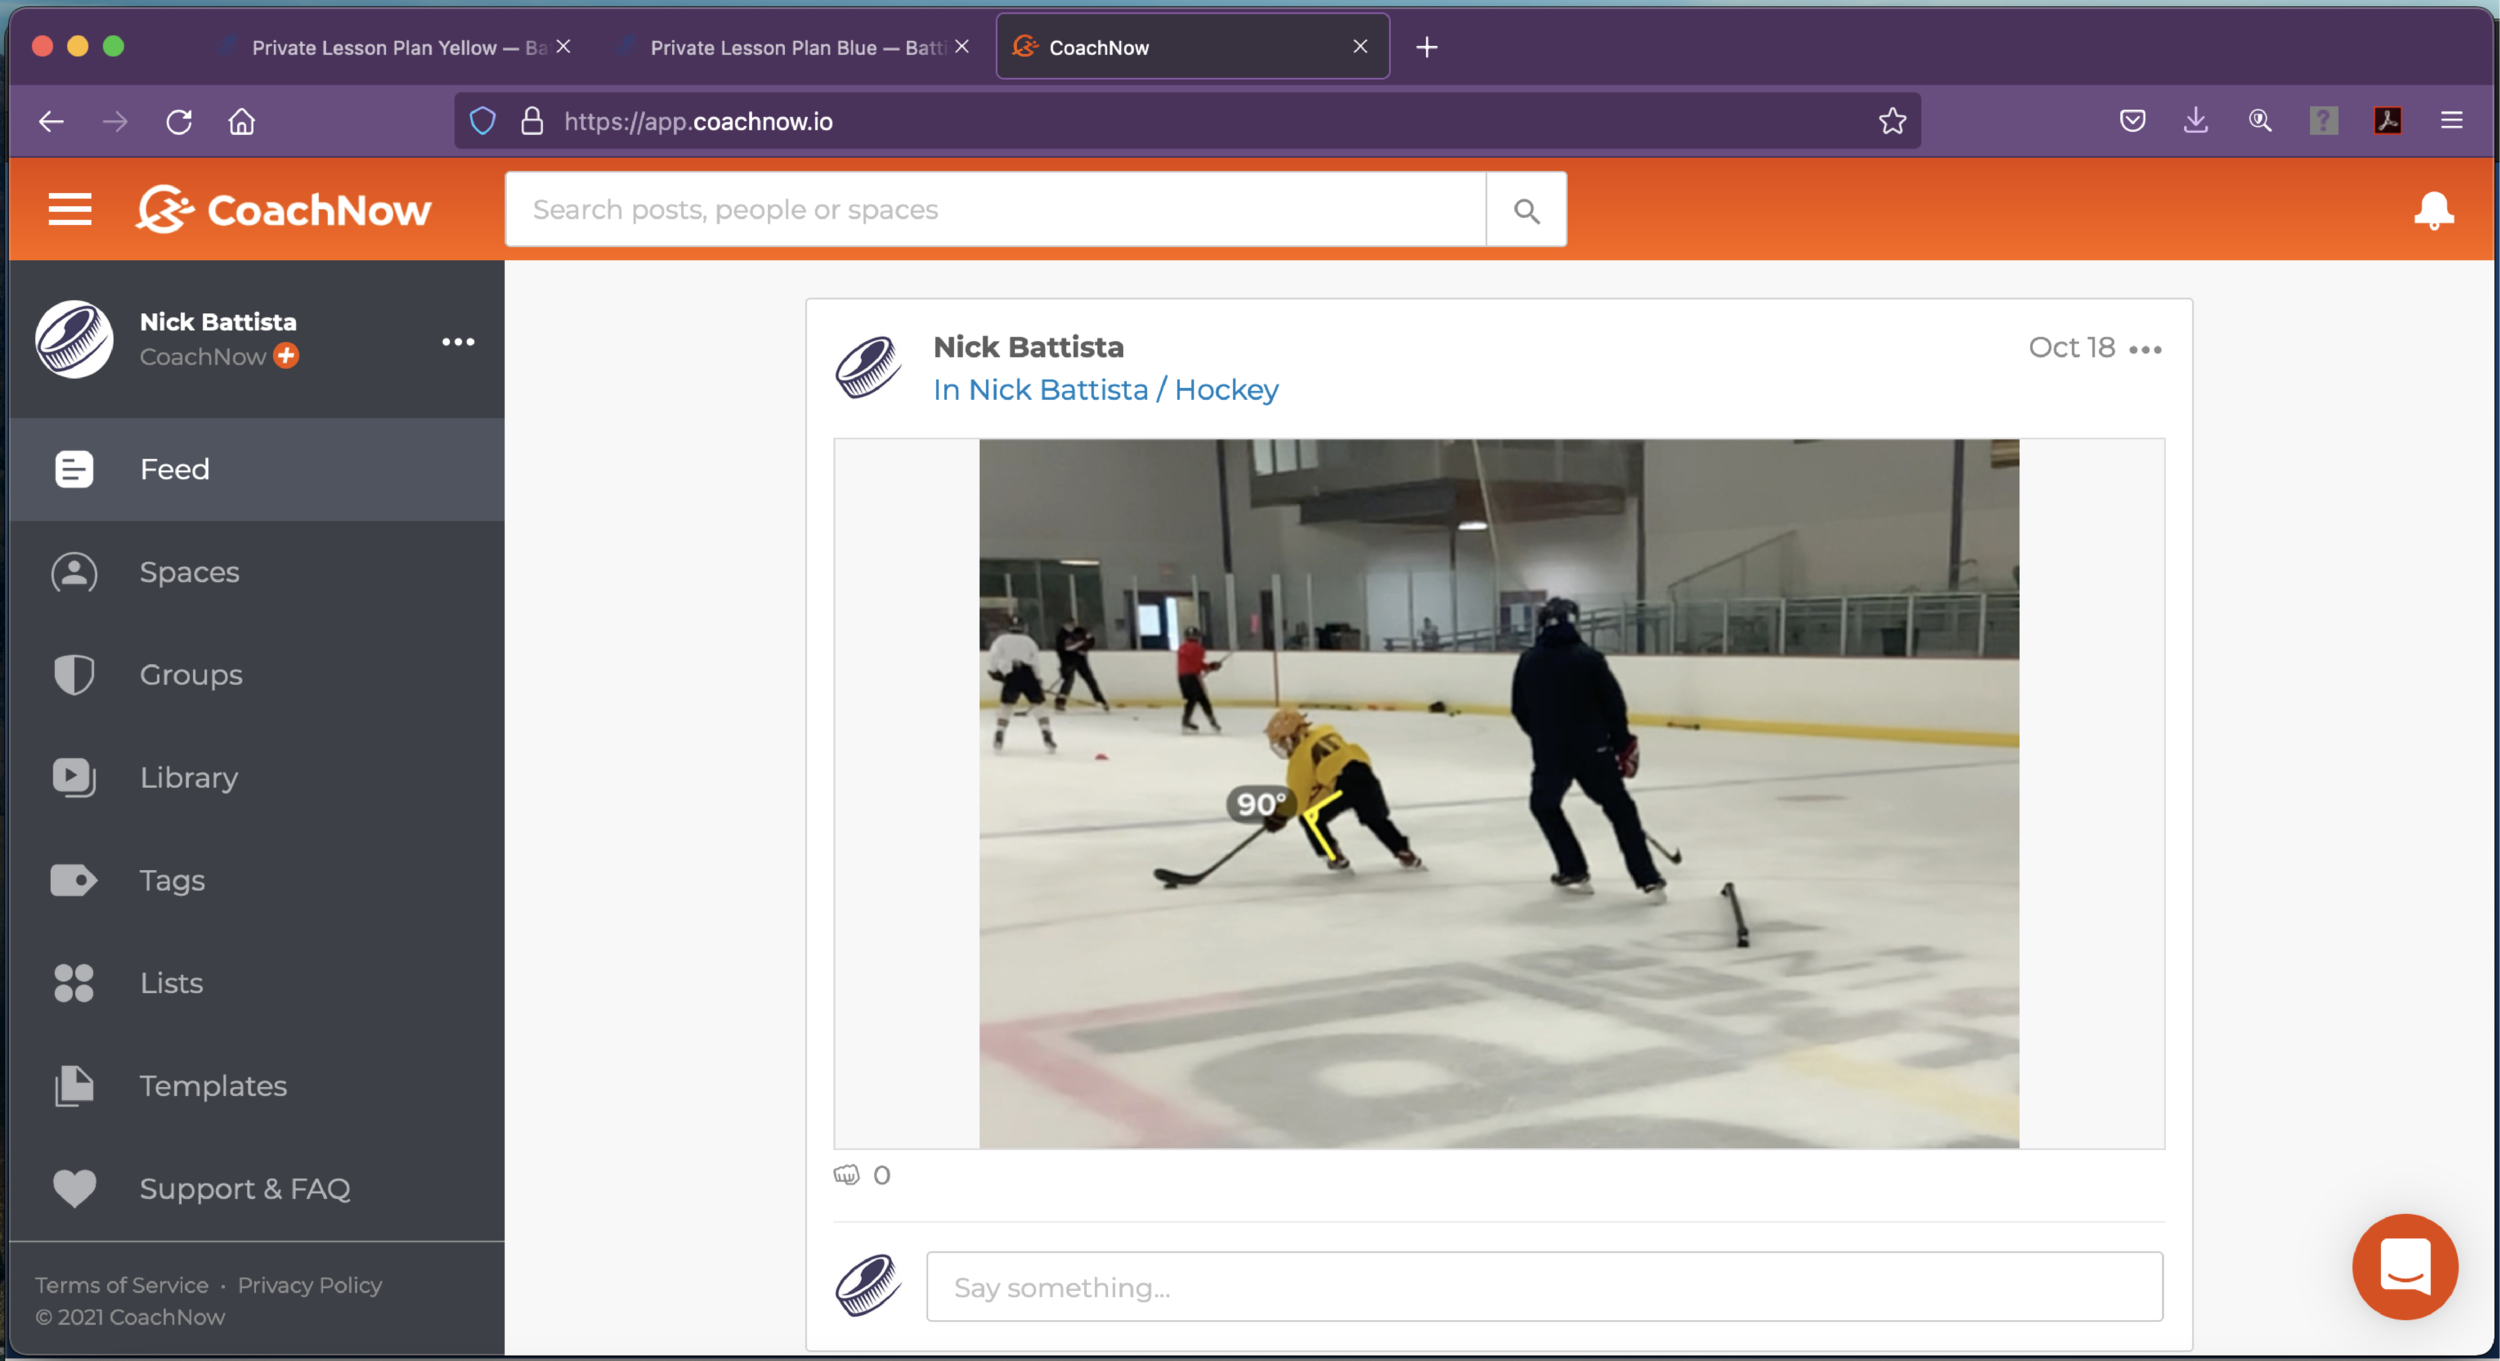Image resolution: width=2500 pixels, height=1361 pixels.
Task: Reload the page with refresh icon
Action: pos(179,122)
